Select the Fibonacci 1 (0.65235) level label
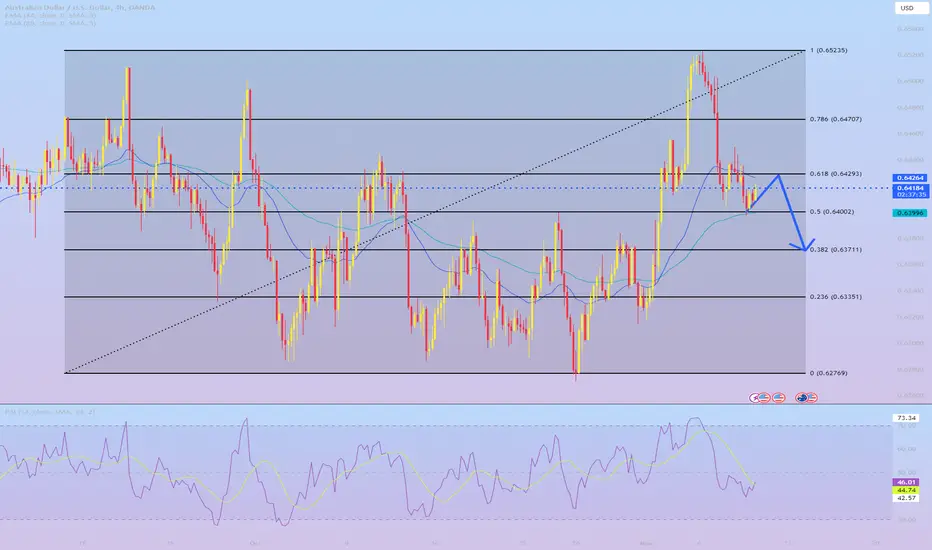This screenshot has height=550, width=932. point(829,51)
